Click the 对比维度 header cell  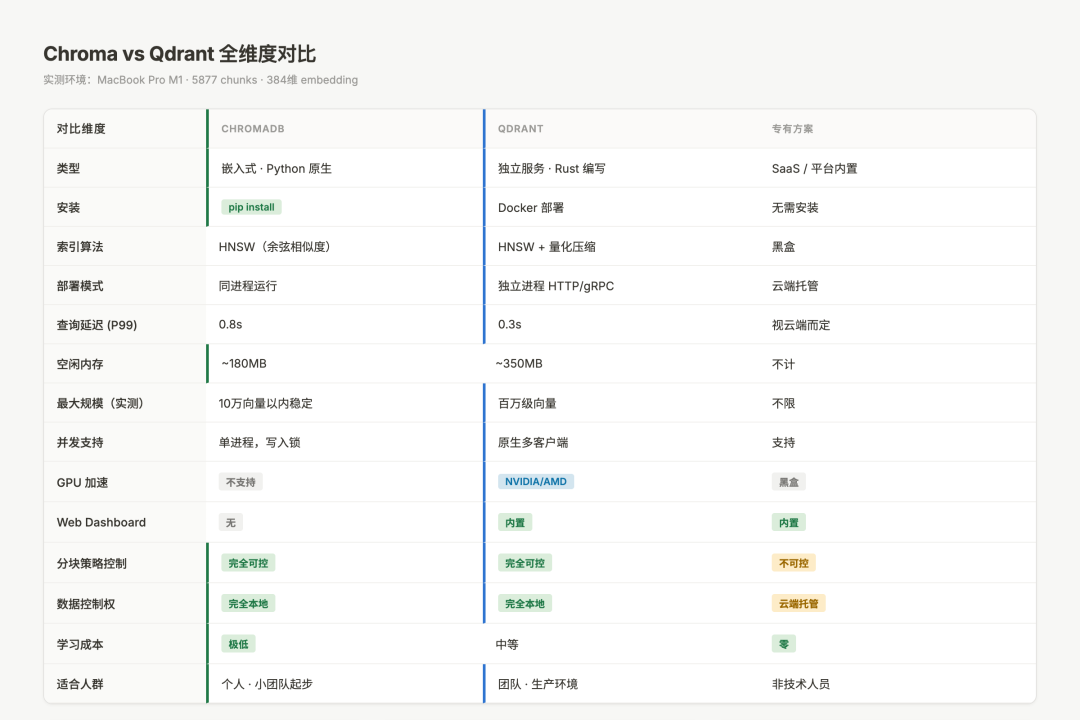(x=81, y=129)
